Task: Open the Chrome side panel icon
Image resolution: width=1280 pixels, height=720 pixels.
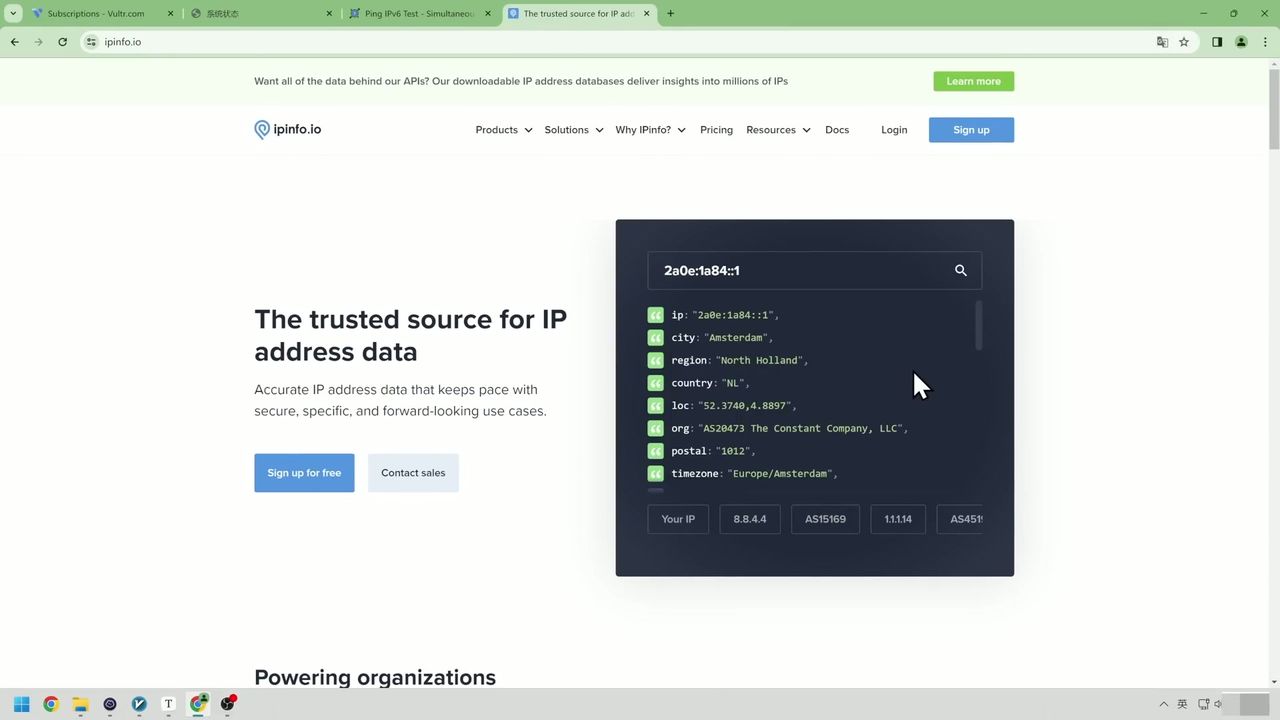Action: pos(1216,42)
